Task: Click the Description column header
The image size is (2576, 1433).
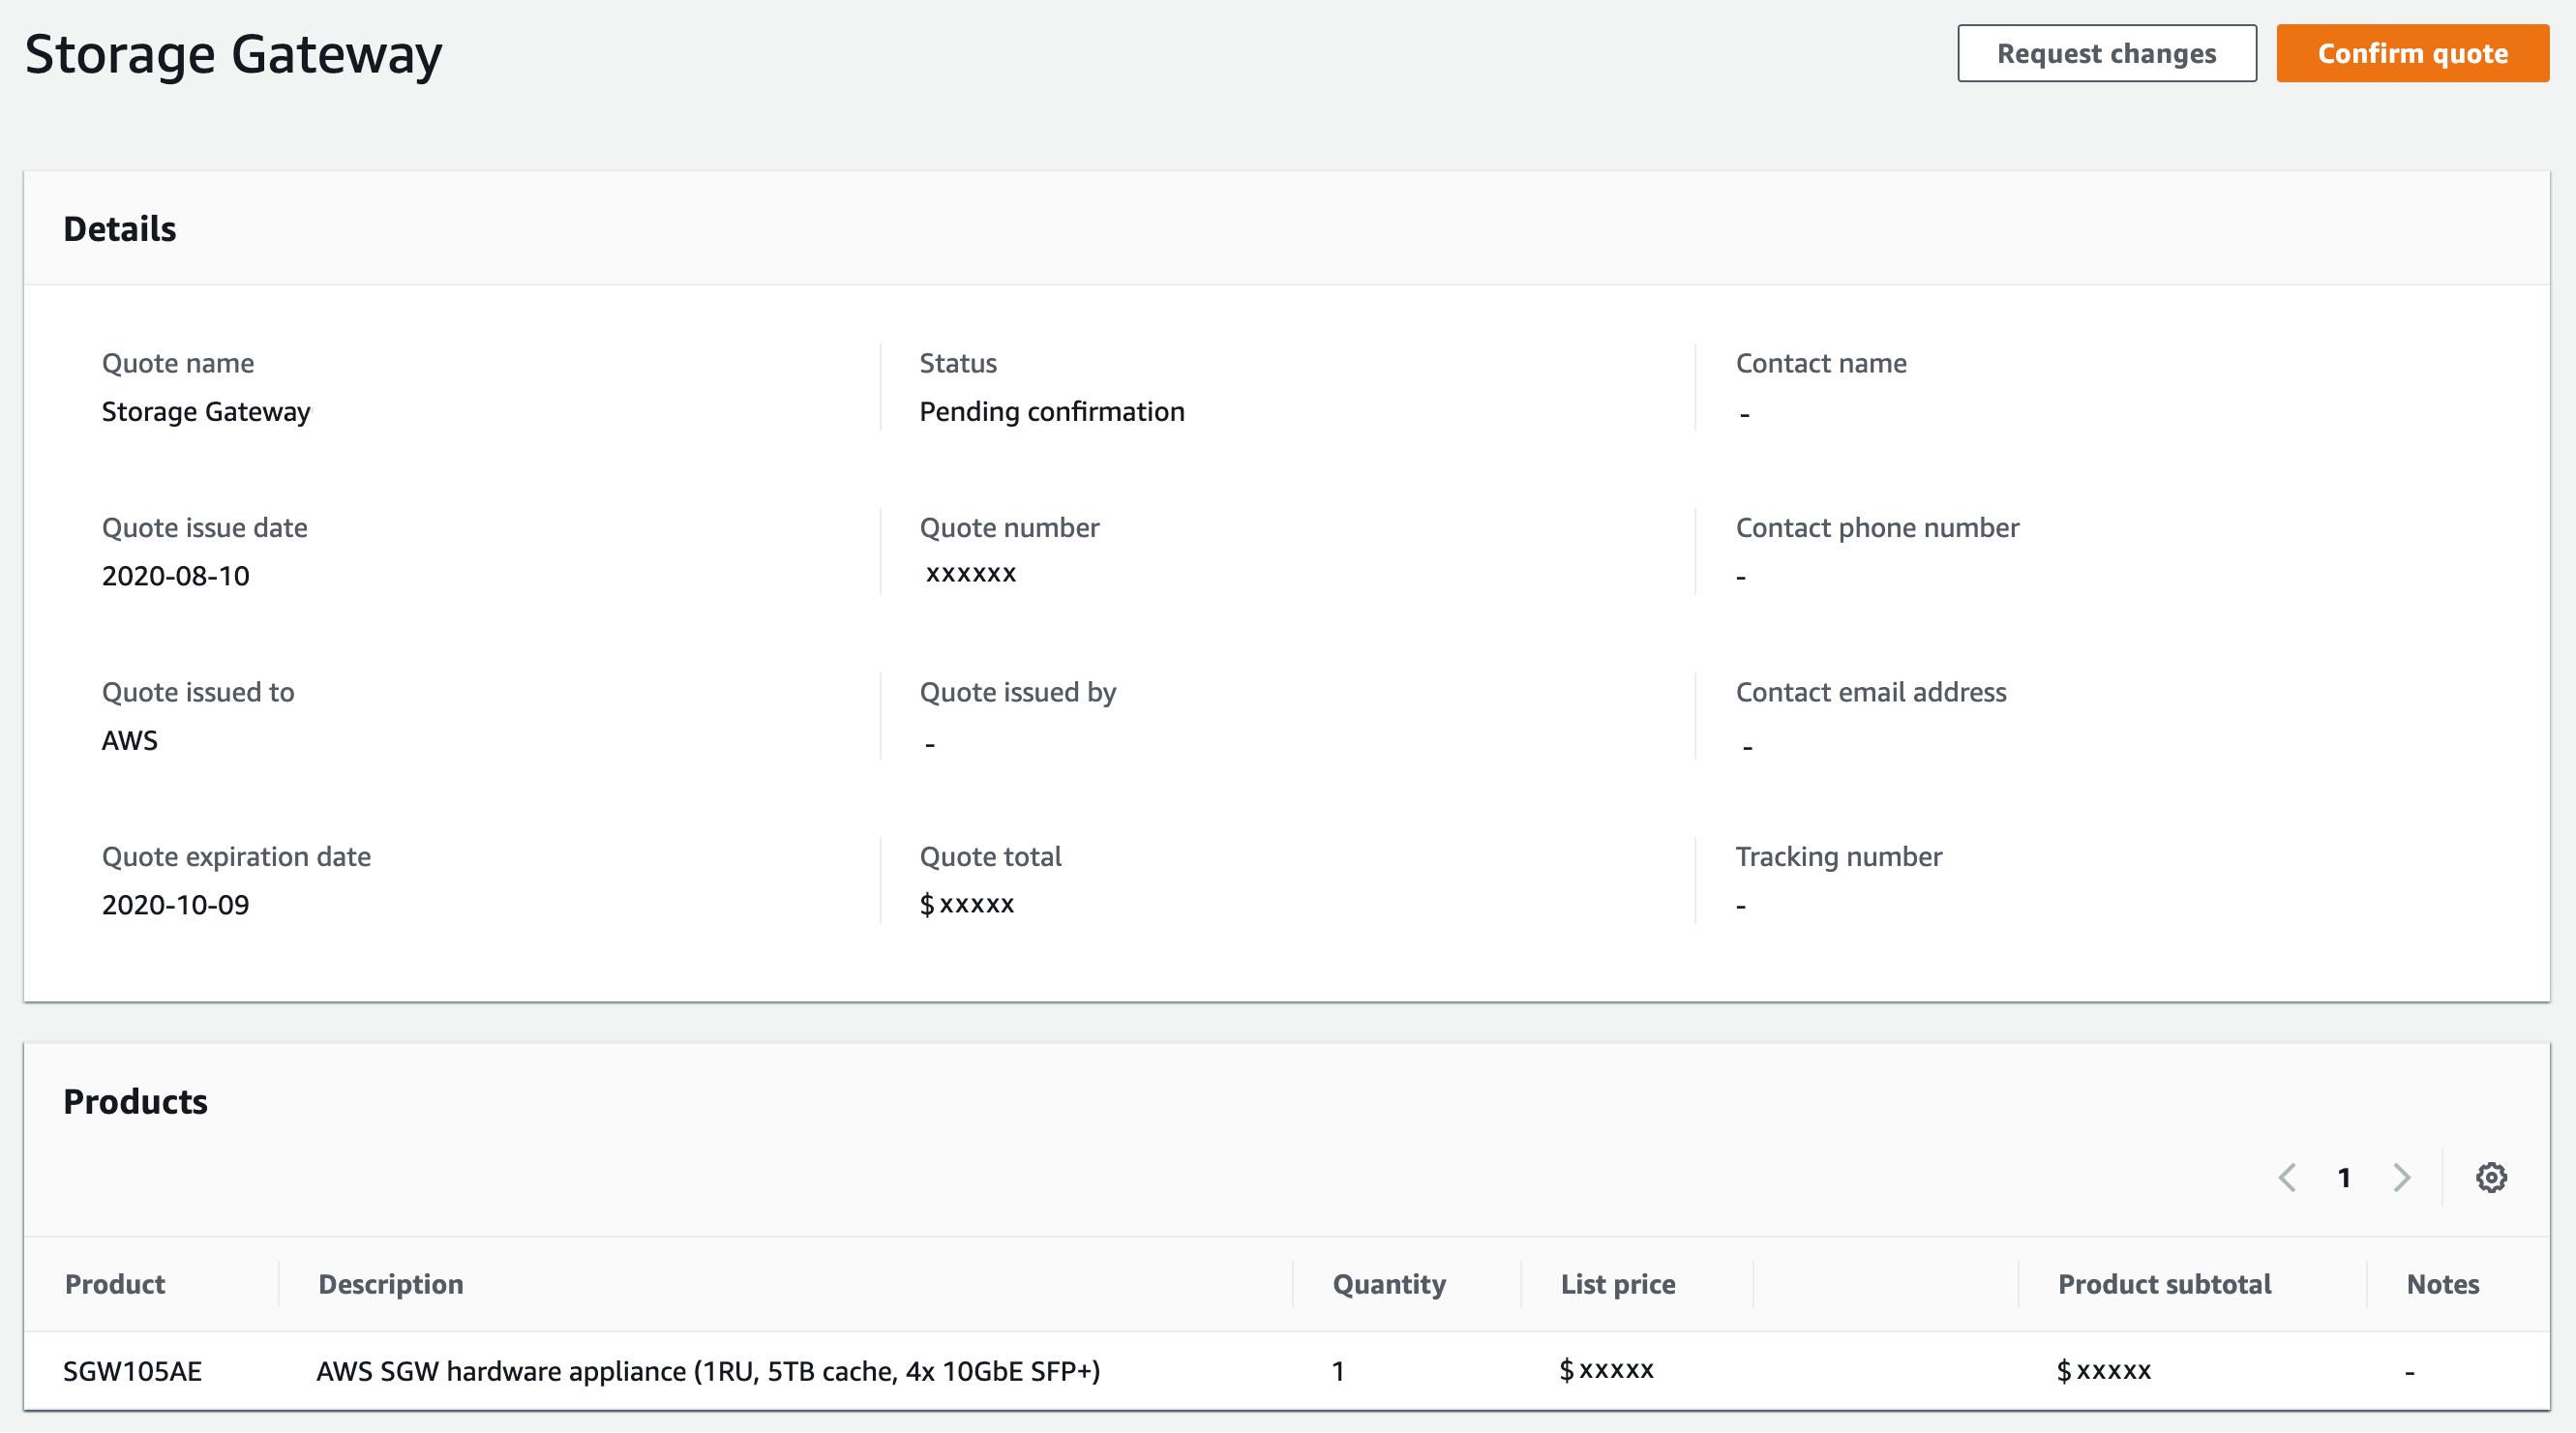Action: pos(390,1284)
